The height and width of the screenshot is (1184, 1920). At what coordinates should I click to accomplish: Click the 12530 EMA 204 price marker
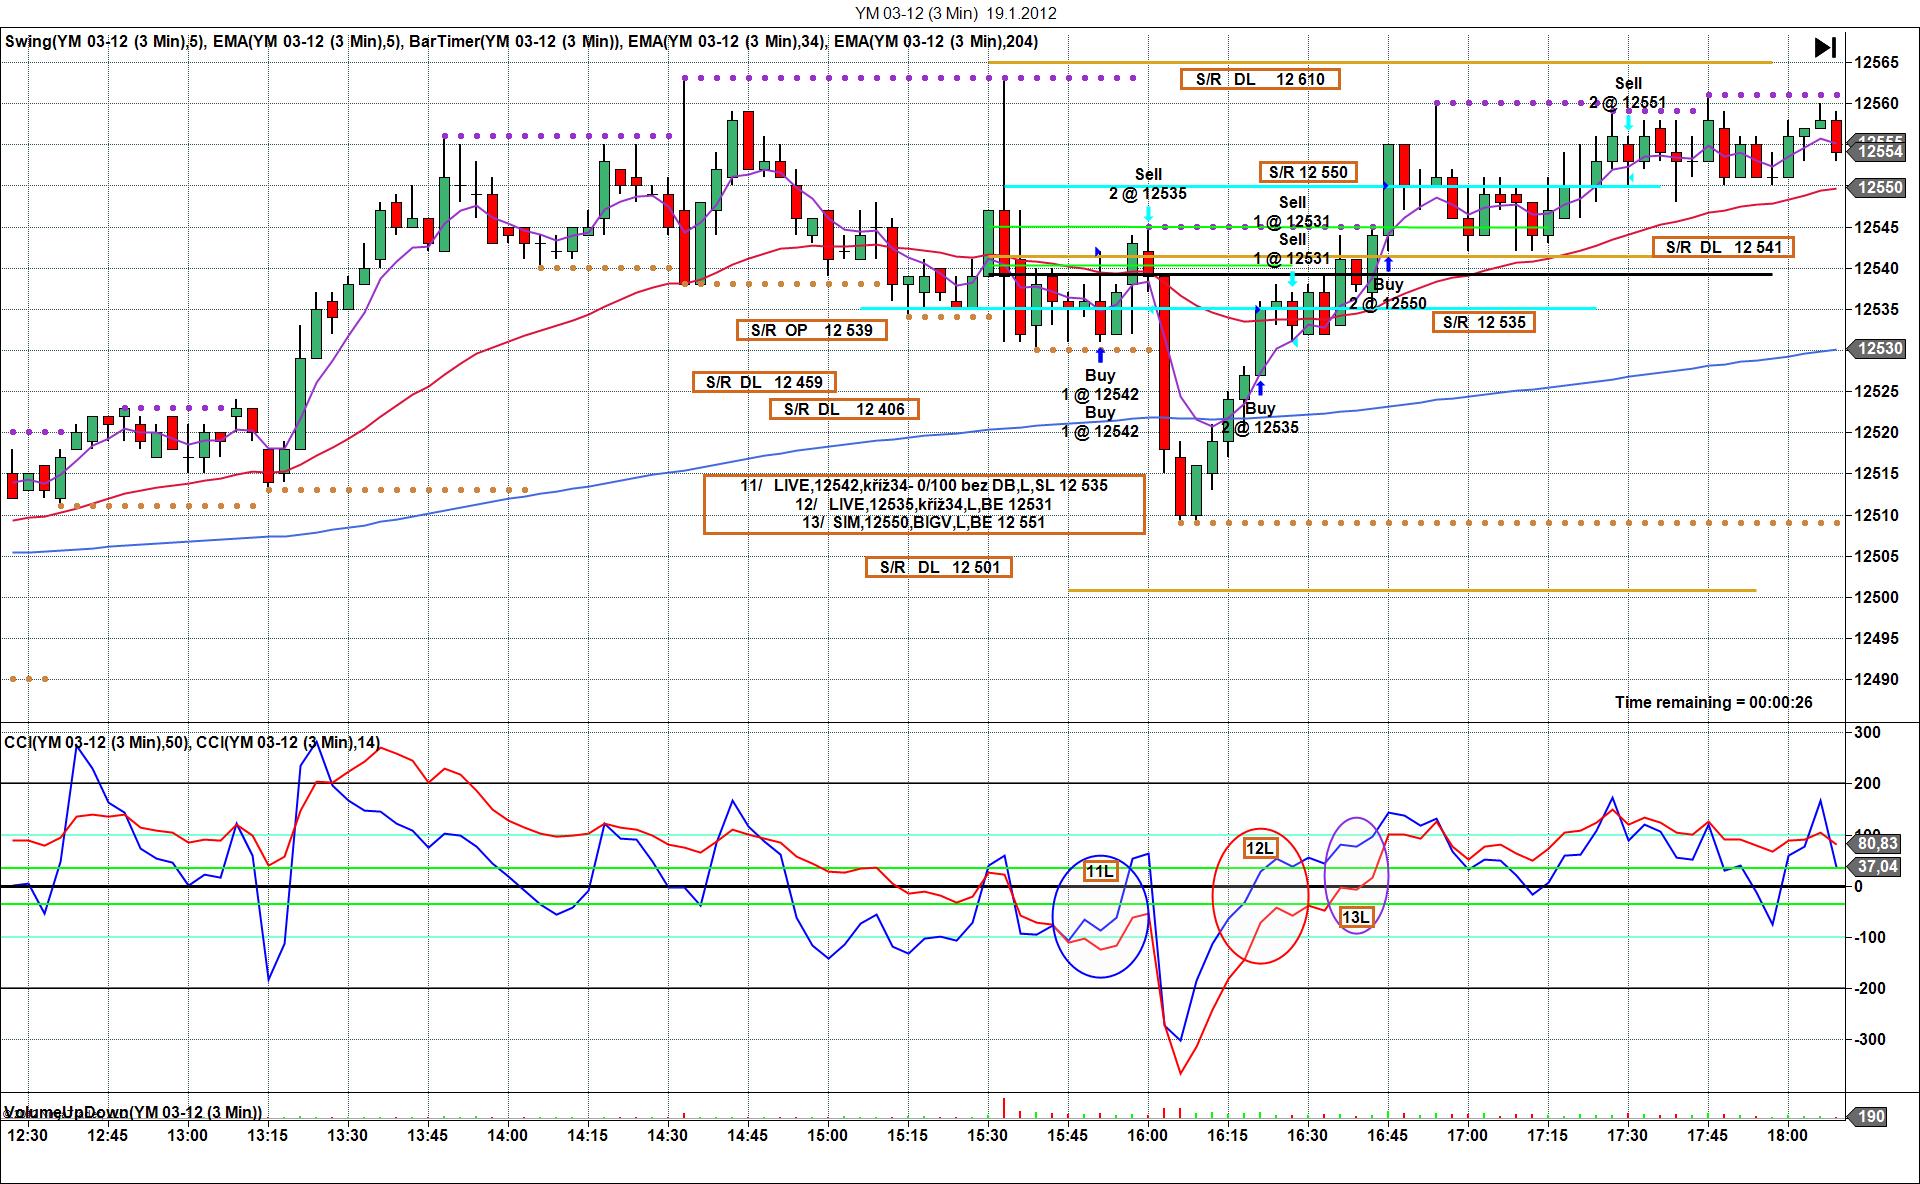1879,349
